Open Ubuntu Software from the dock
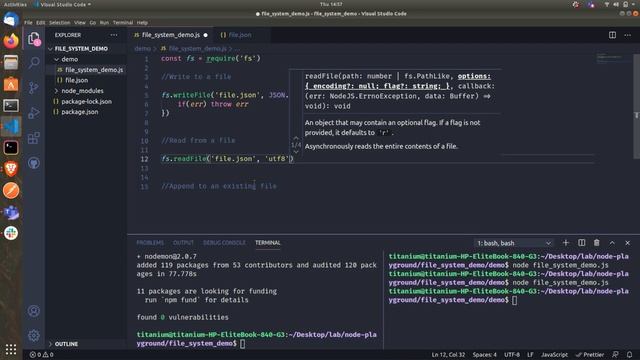Image resolution: width=640 pixels, height=360 pixels. pos(11,84)
